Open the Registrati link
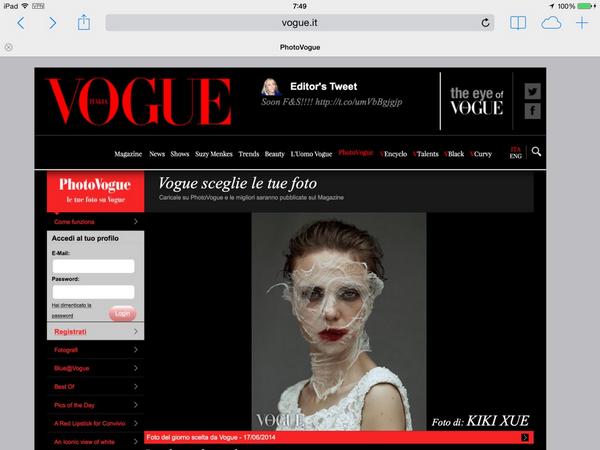600x450 pixels. (70, 332)
